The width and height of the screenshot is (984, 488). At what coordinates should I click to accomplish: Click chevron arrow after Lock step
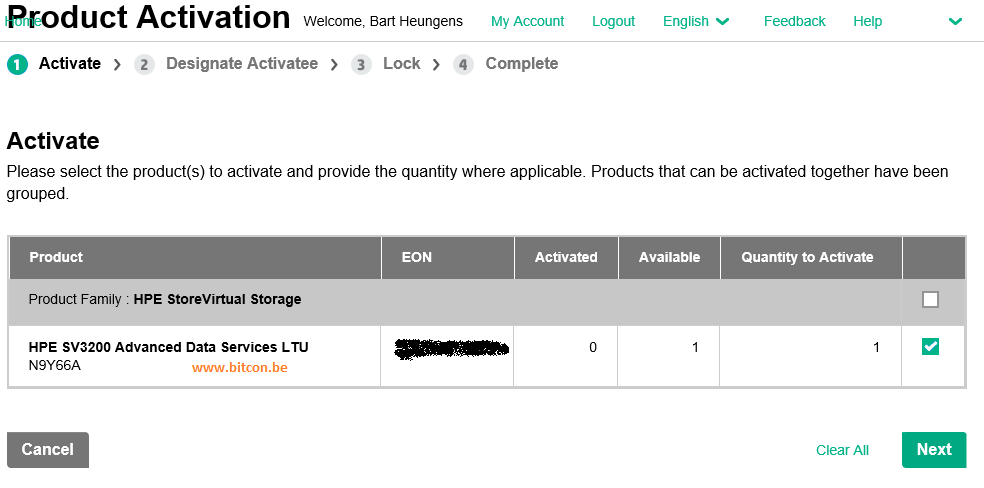point(436,65)
